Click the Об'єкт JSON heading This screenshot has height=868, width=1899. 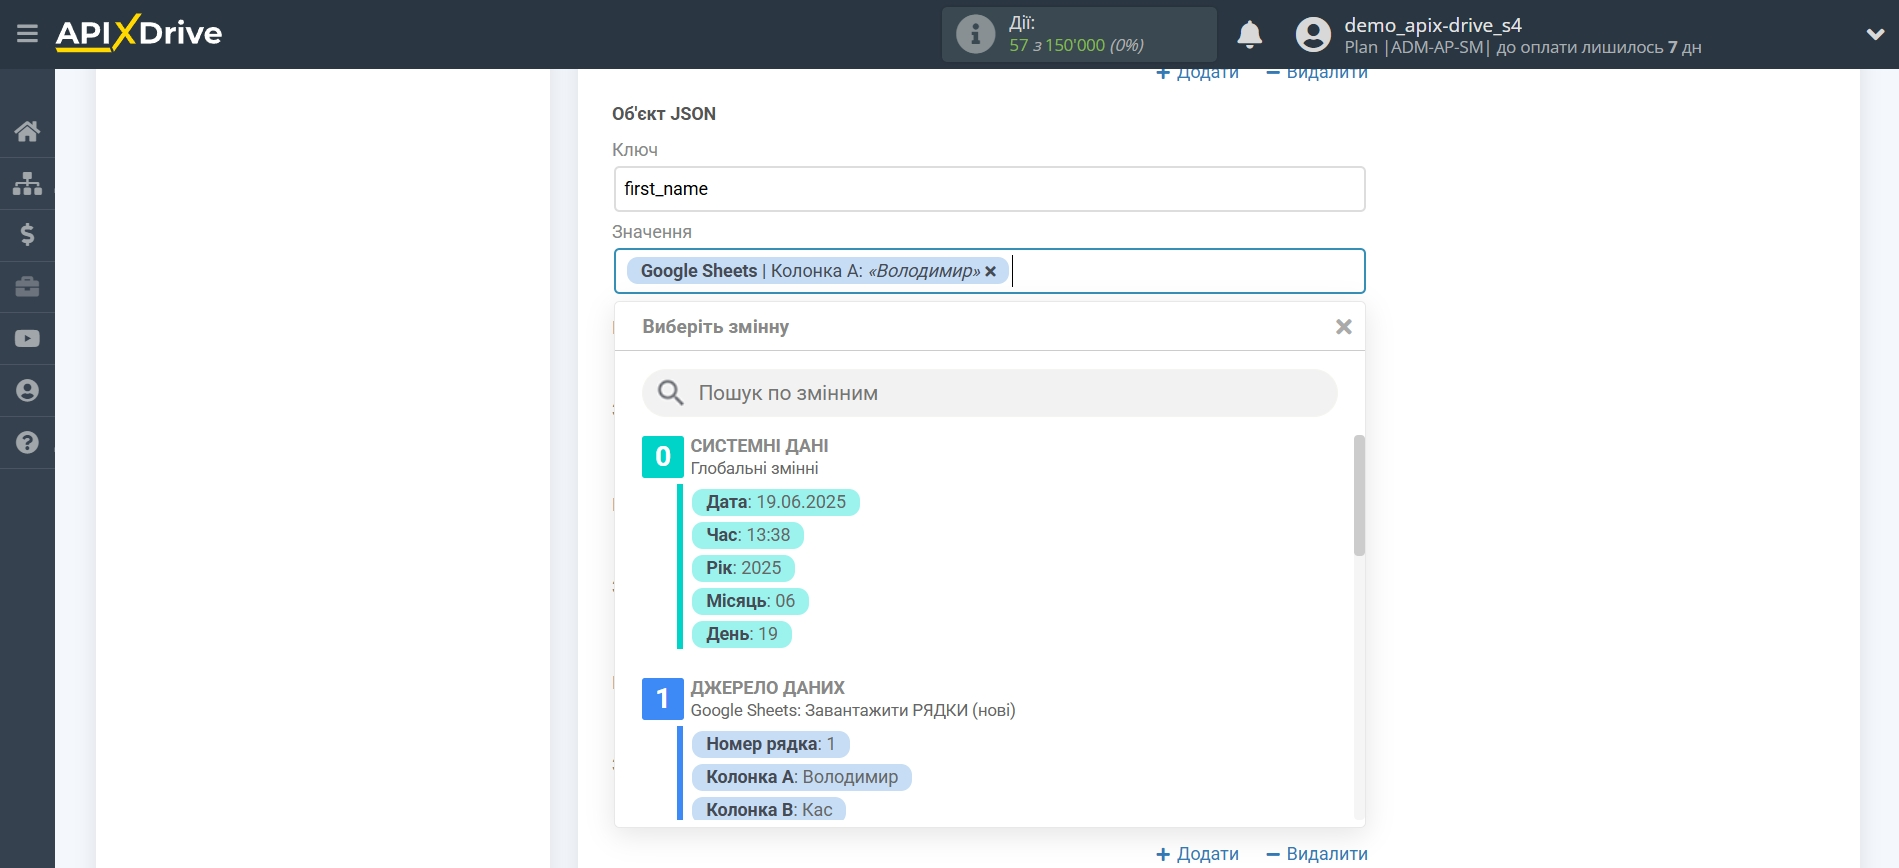pyautogui.click(x=664, y=114)
